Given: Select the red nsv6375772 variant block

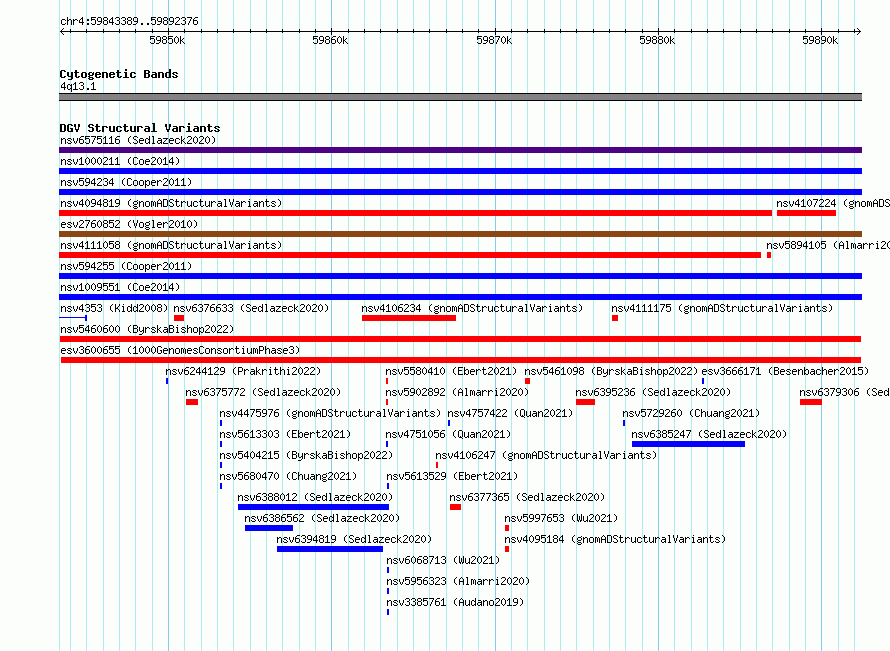Looking at the screenshot, I should (x=192, y=402).
